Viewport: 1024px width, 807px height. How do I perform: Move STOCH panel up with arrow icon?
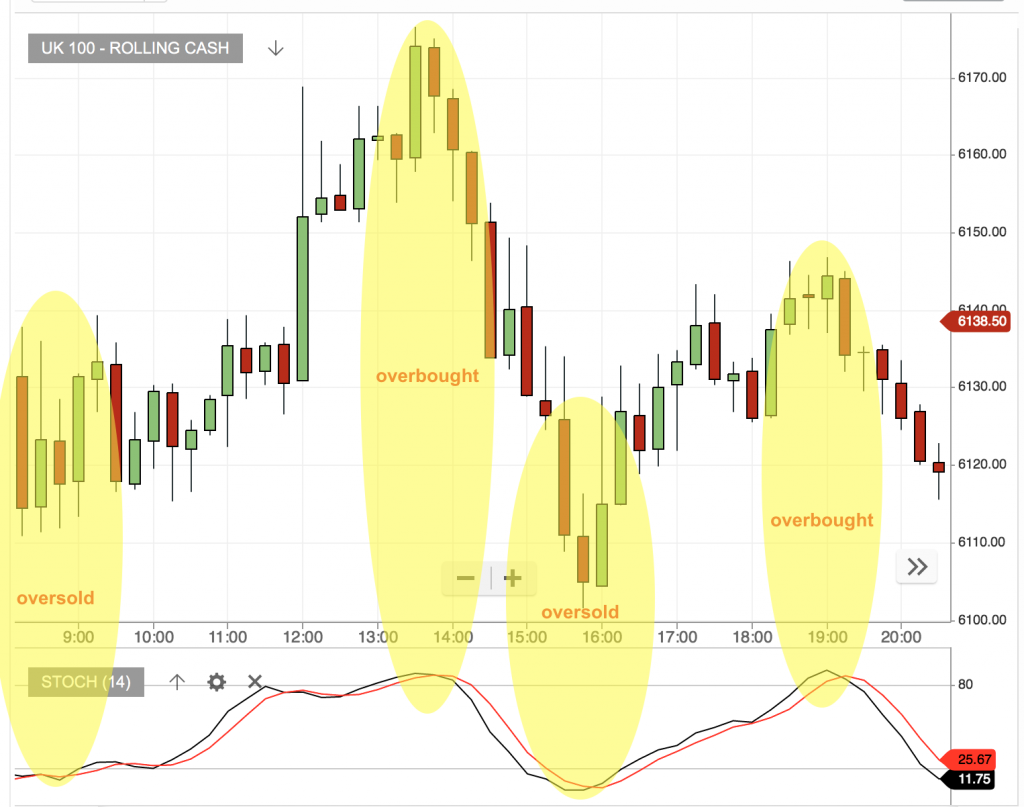pos(177,682)
